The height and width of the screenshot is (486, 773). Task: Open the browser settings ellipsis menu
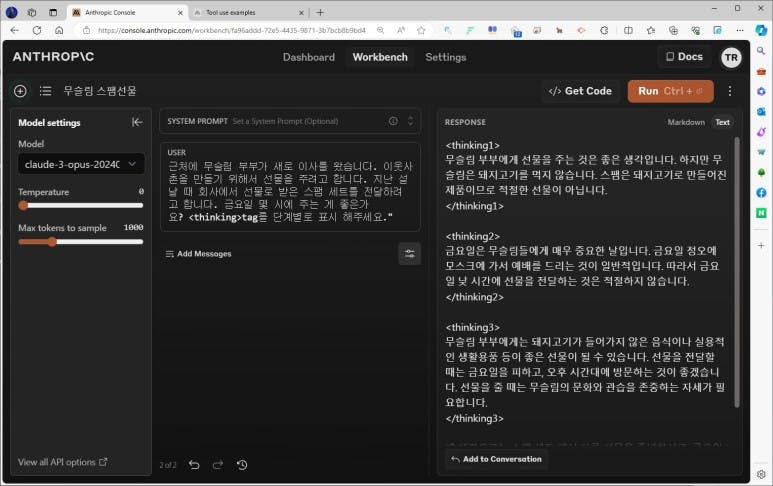pos(739,31)
